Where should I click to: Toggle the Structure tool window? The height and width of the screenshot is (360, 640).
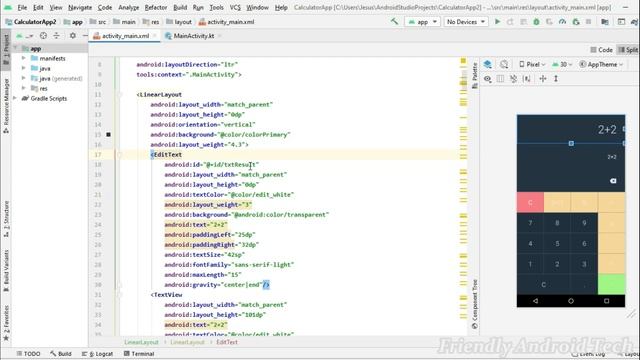tap(6, 219)
